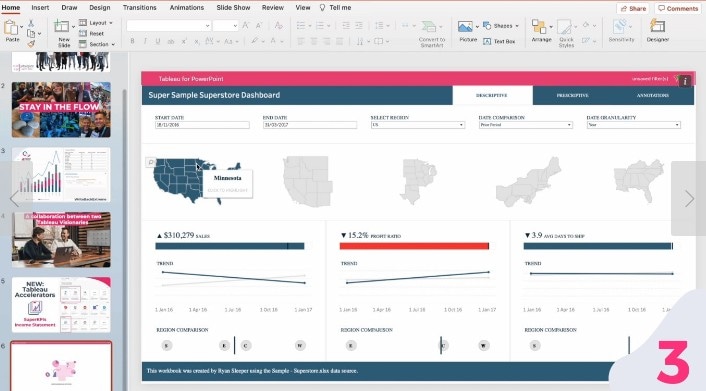Switch to the Prescriptive dashboard tab

(x=572, y=95)
